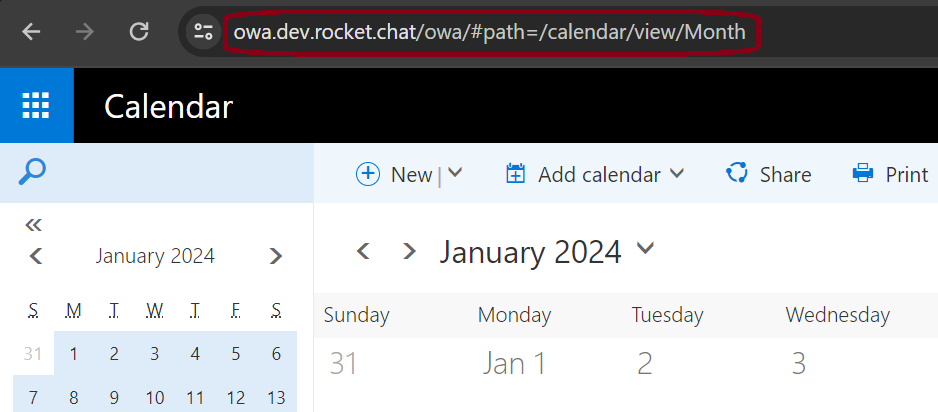Go to next month in mini calendar

click(276, 256)
